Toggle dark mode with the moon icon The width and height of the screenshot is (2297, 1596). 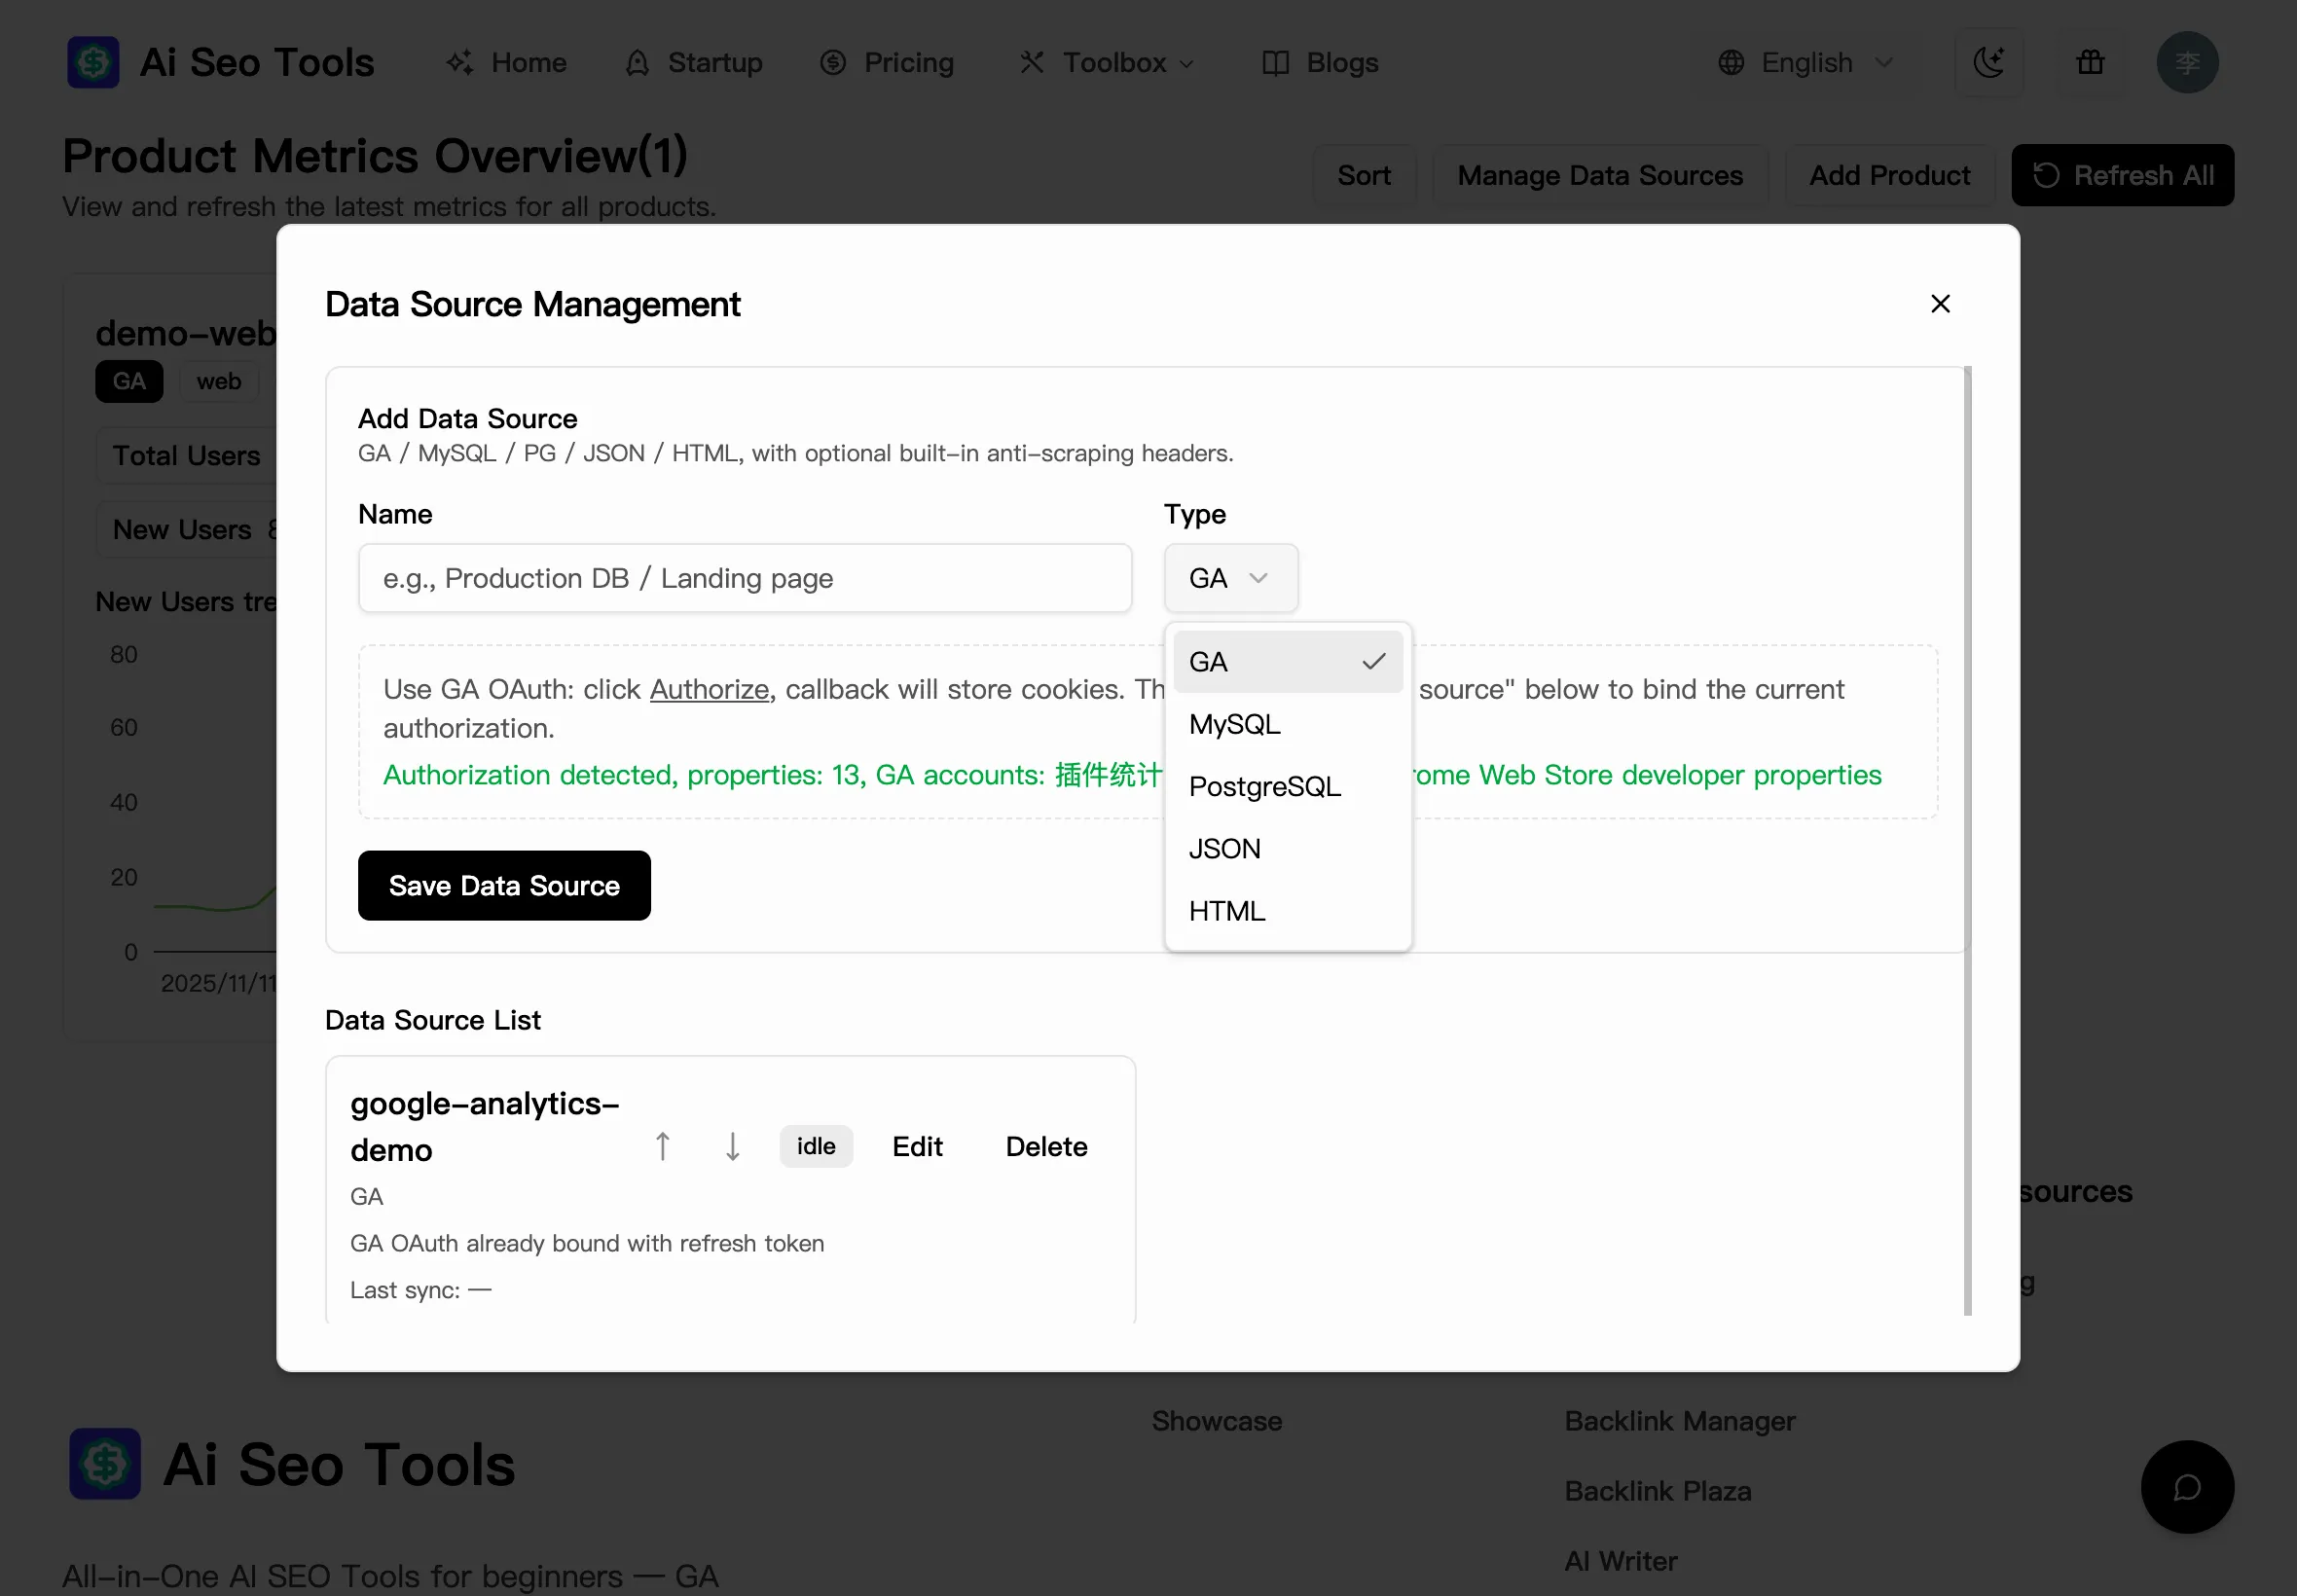pyautogui.click(x=1989, y=62)
